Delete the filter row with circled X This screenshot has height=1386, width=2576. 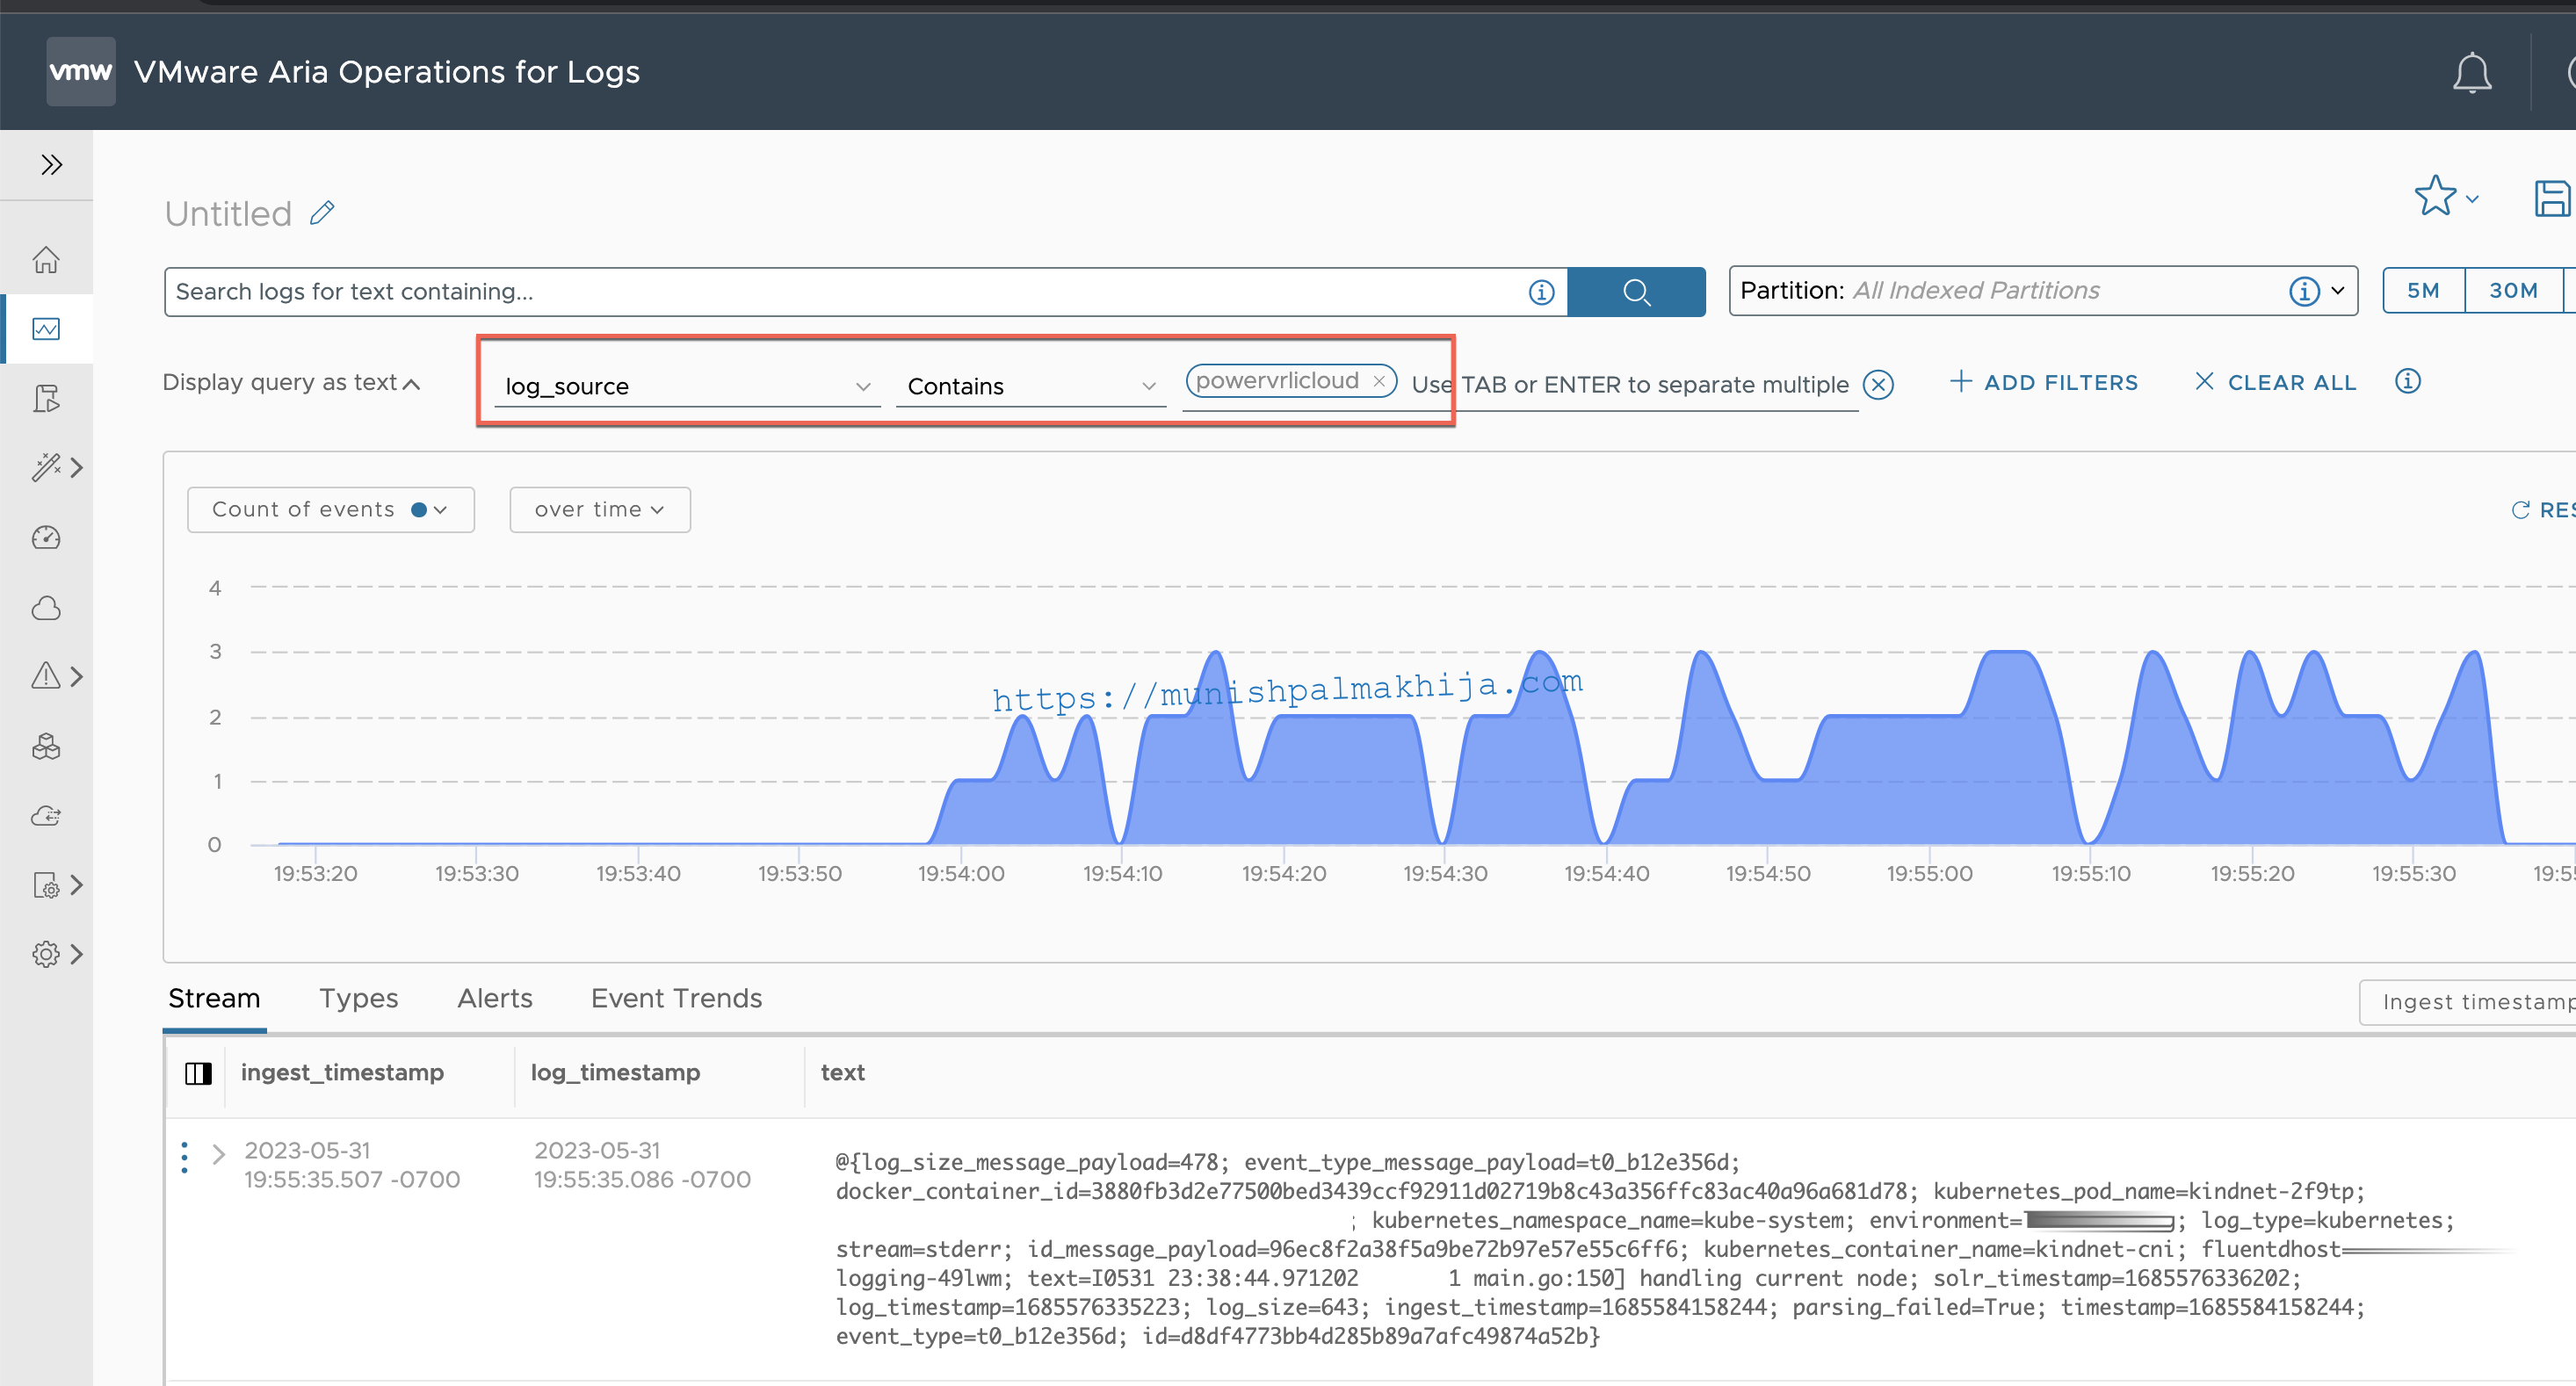(x=1878, y=385)
